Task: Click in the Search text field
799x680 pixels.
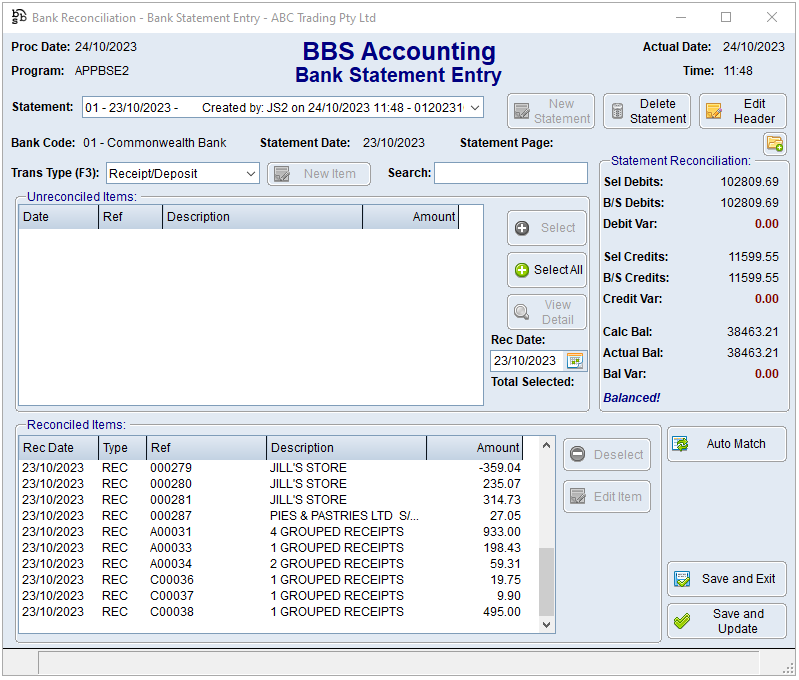Action: pyautogui.click(x=510, y=173)
